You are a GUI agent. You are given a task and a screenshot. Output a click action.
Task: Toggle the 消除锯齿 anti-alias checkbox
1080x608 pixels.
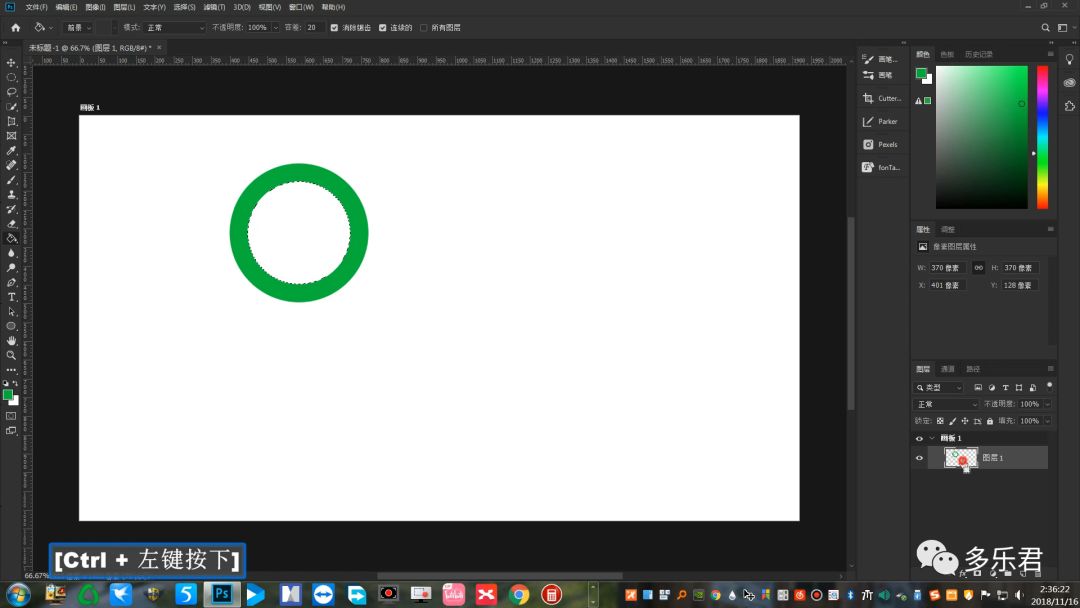coord(334,28)
